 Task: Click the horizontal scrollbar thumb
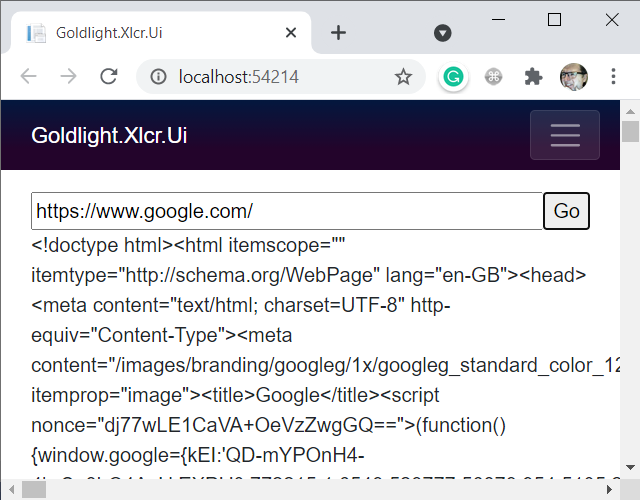(33, 489)
